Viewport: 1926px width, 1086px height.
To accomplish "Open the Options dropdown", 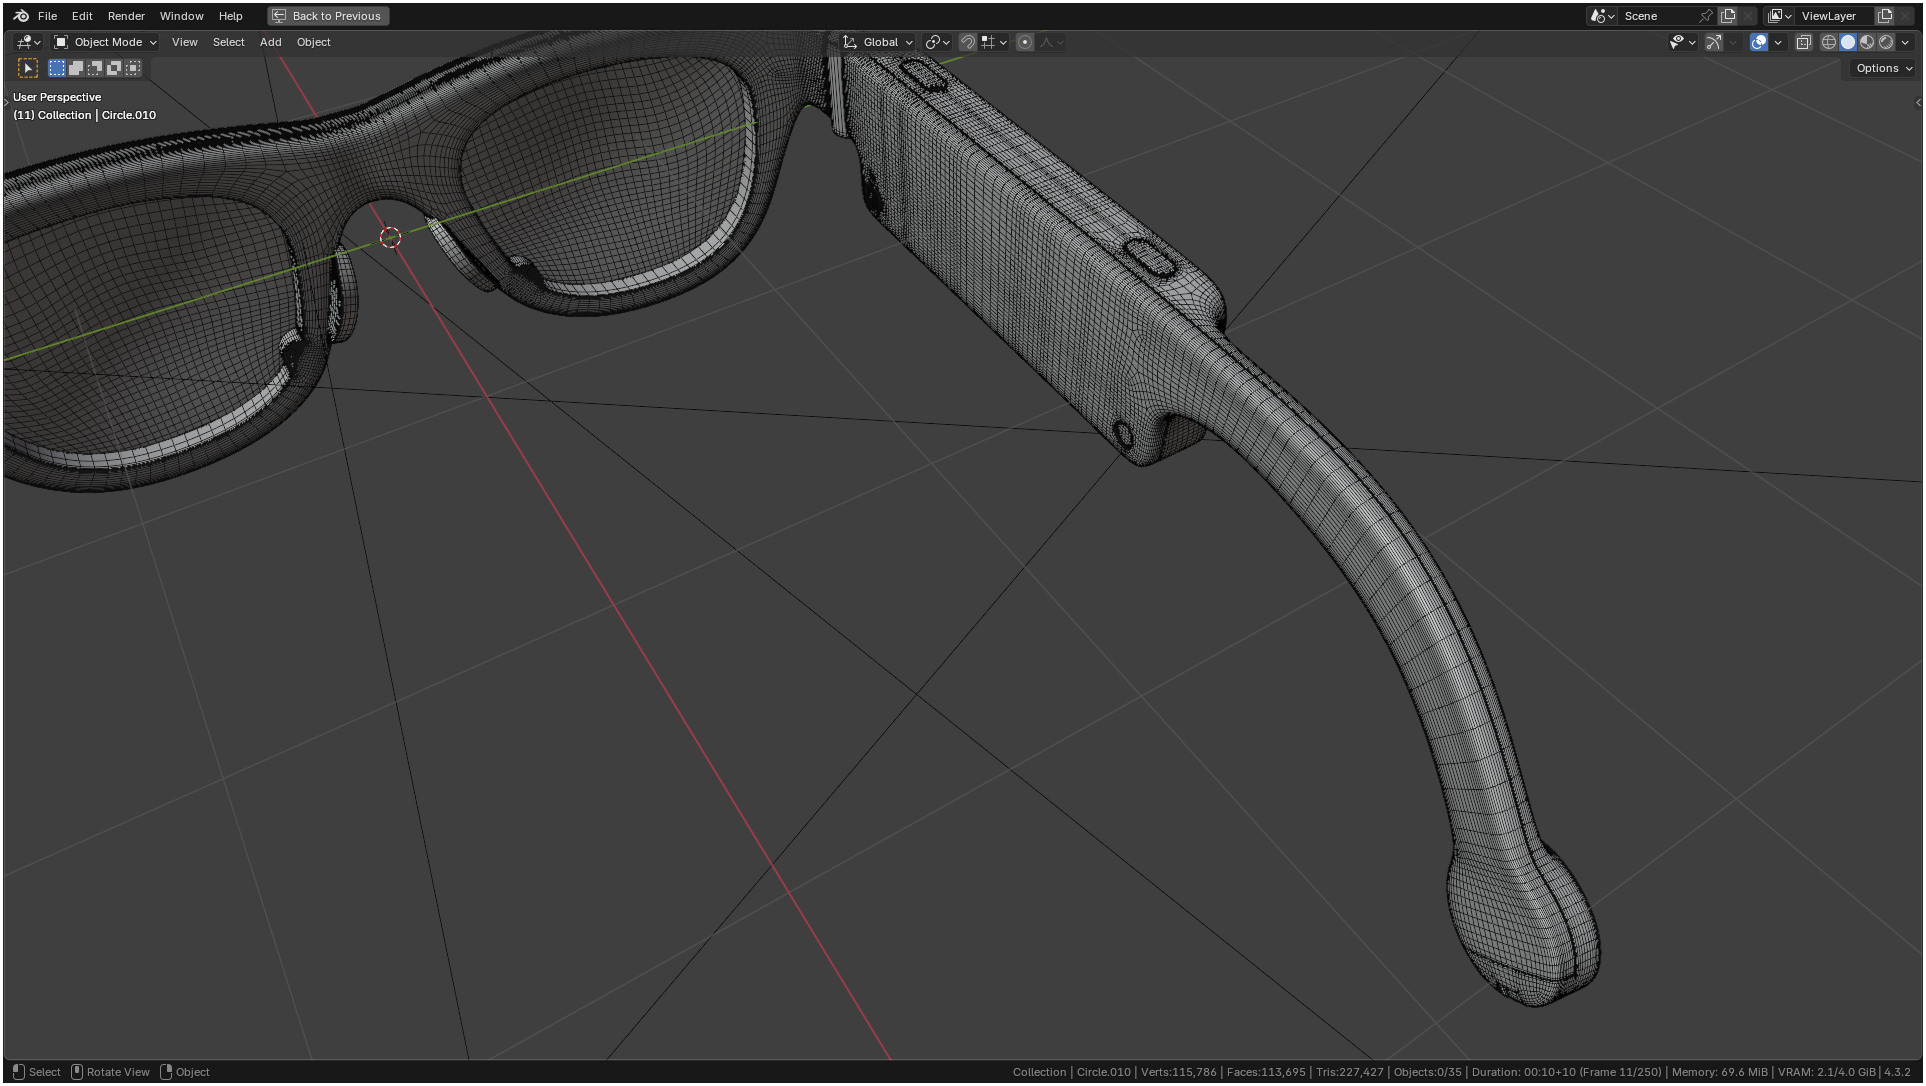I will (1883, 68).
